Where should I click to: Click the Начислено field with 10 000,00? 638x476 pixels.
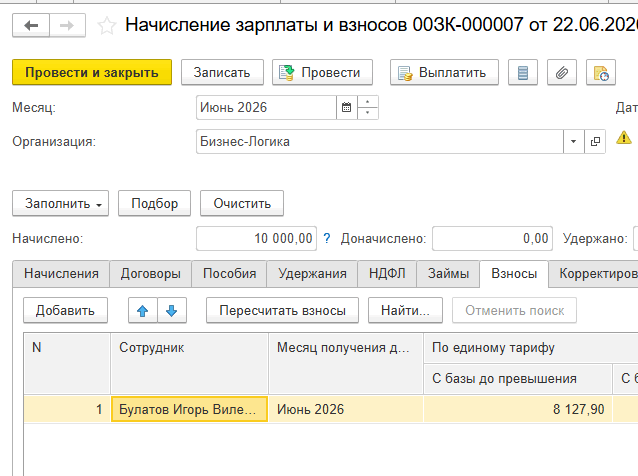pyautogui.click(x=256, y=238)
